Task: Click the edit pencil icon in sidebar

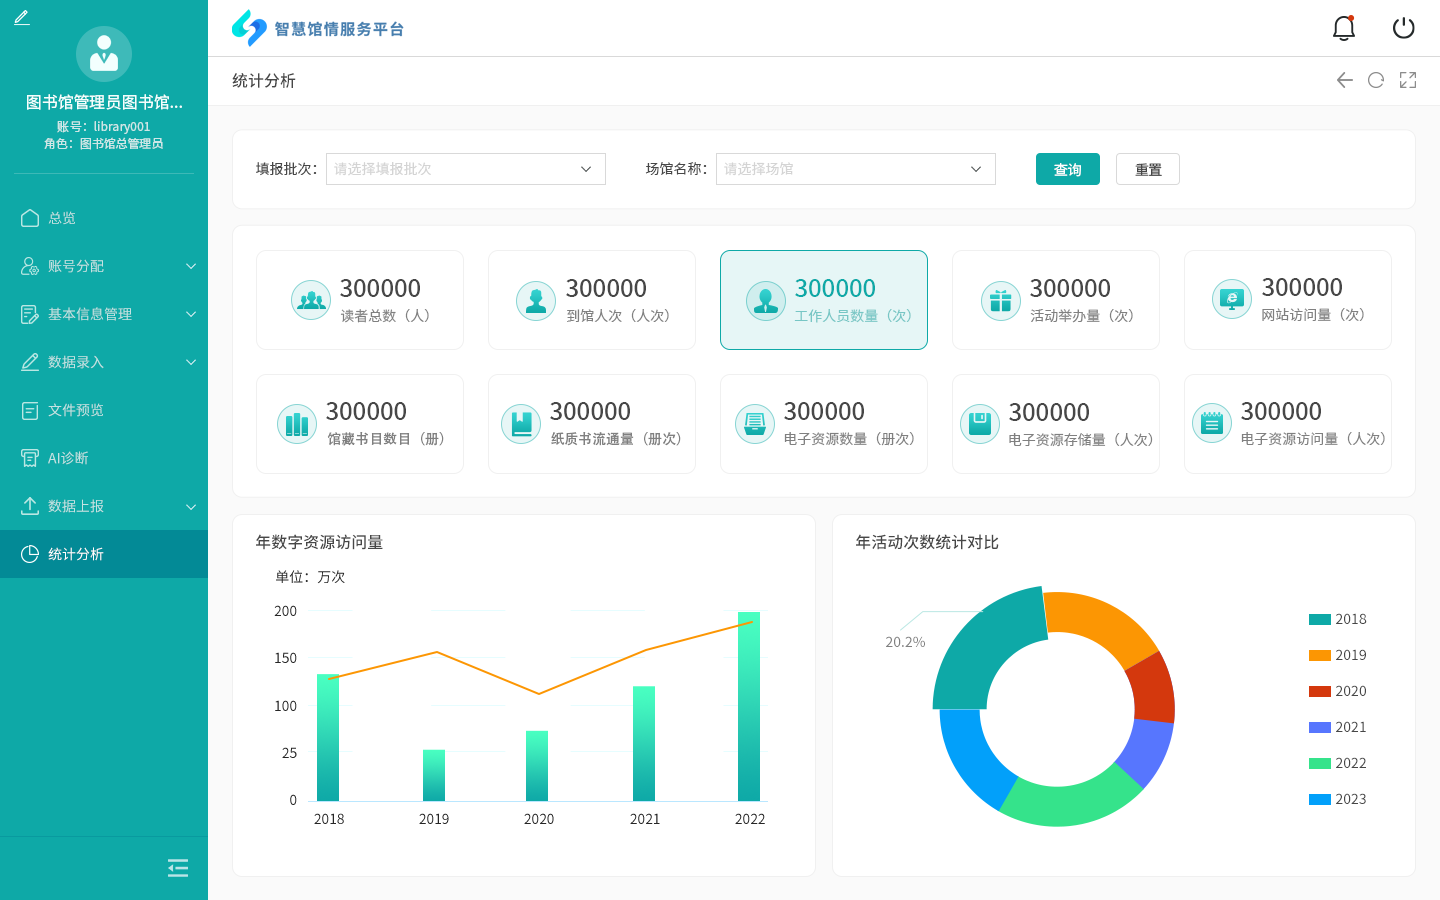Action: click(x=22, y=17)
